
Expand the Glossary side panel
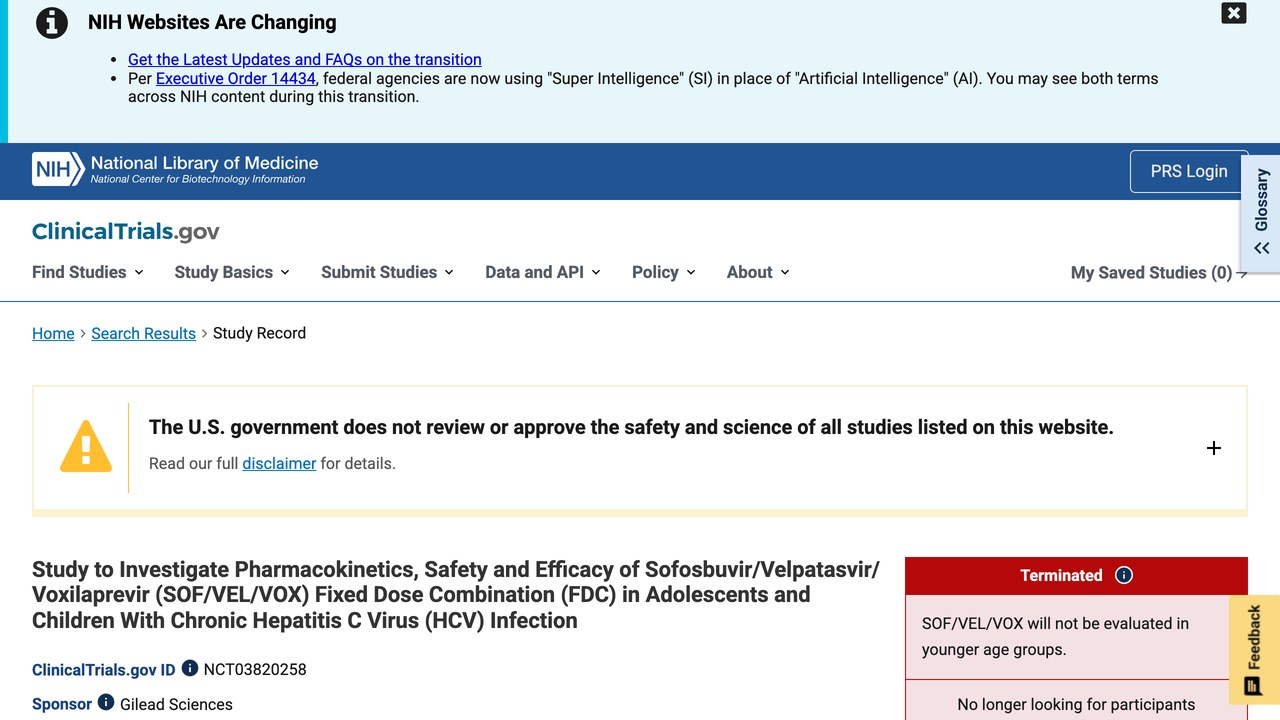click(x=1261, y=211)
